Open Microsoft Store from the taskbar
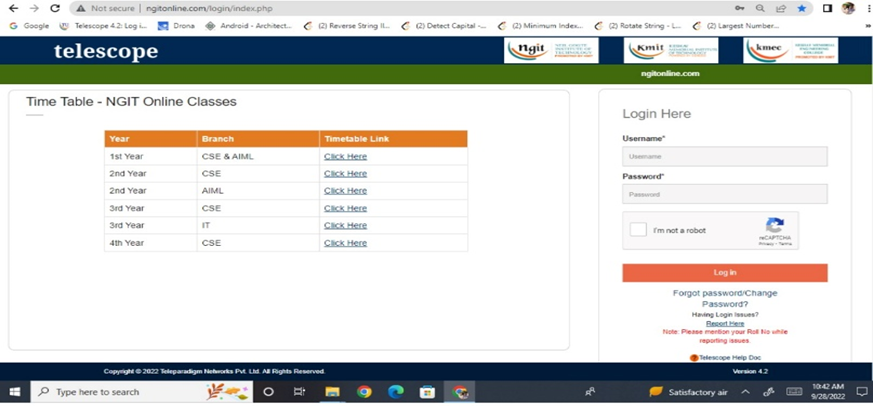The image size is (873, 406). pyautogui.click(x=427, y=392)
